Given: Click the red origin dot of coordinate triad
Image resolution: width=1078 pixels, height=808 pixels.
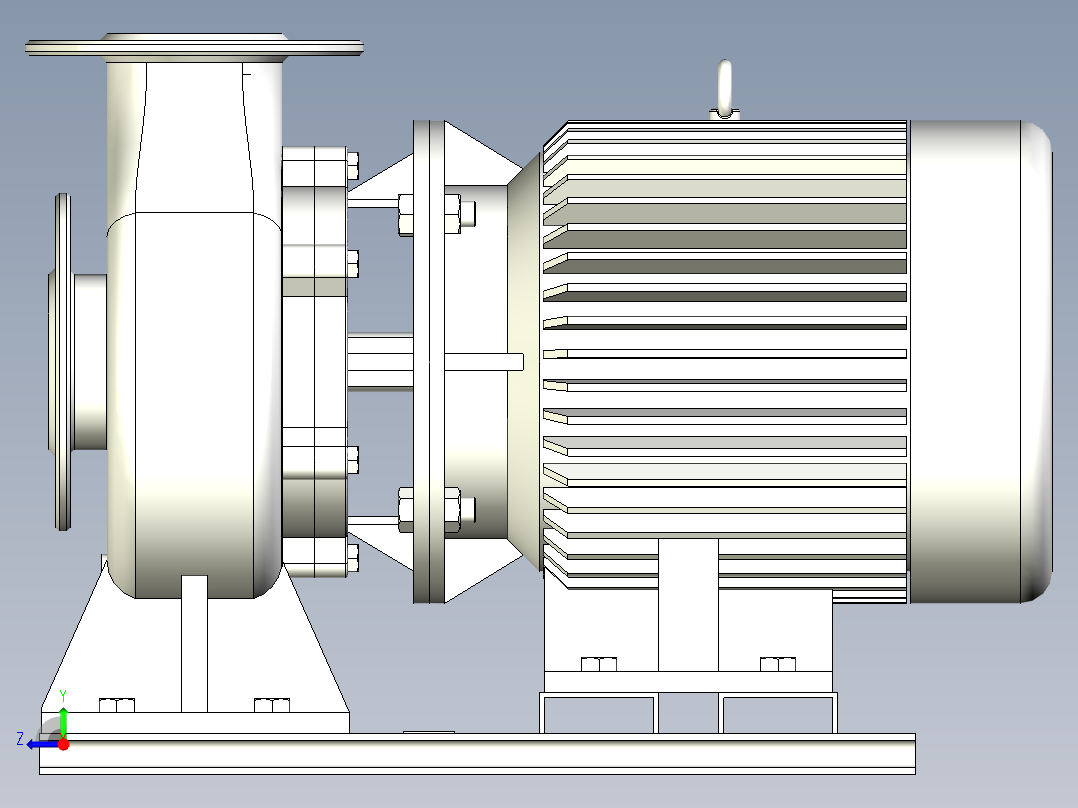Looking at the screenshot, I should 63,744.
